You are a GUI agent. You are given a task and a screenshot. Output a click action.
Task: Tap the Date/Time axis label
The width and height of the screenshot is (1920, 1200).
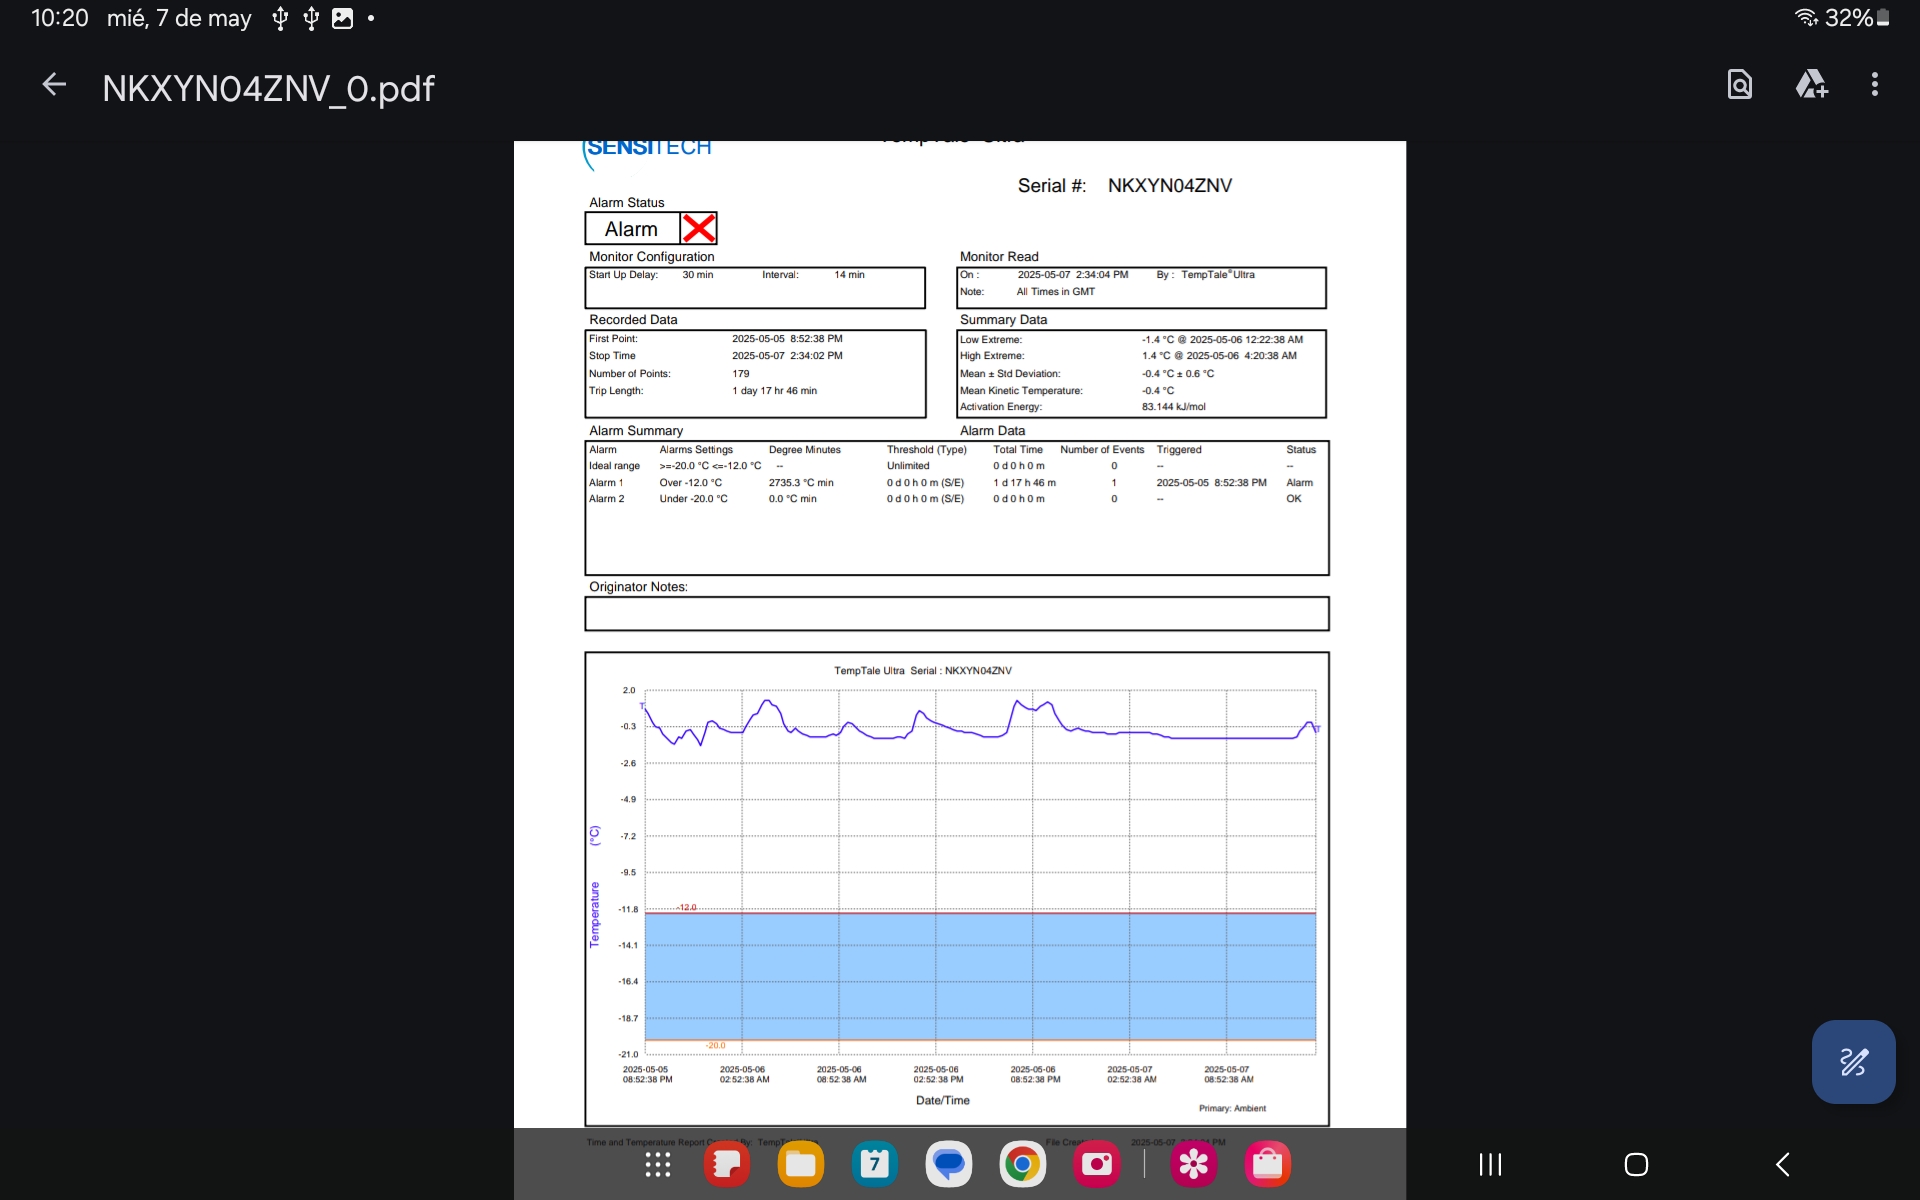pos(942,1101)
